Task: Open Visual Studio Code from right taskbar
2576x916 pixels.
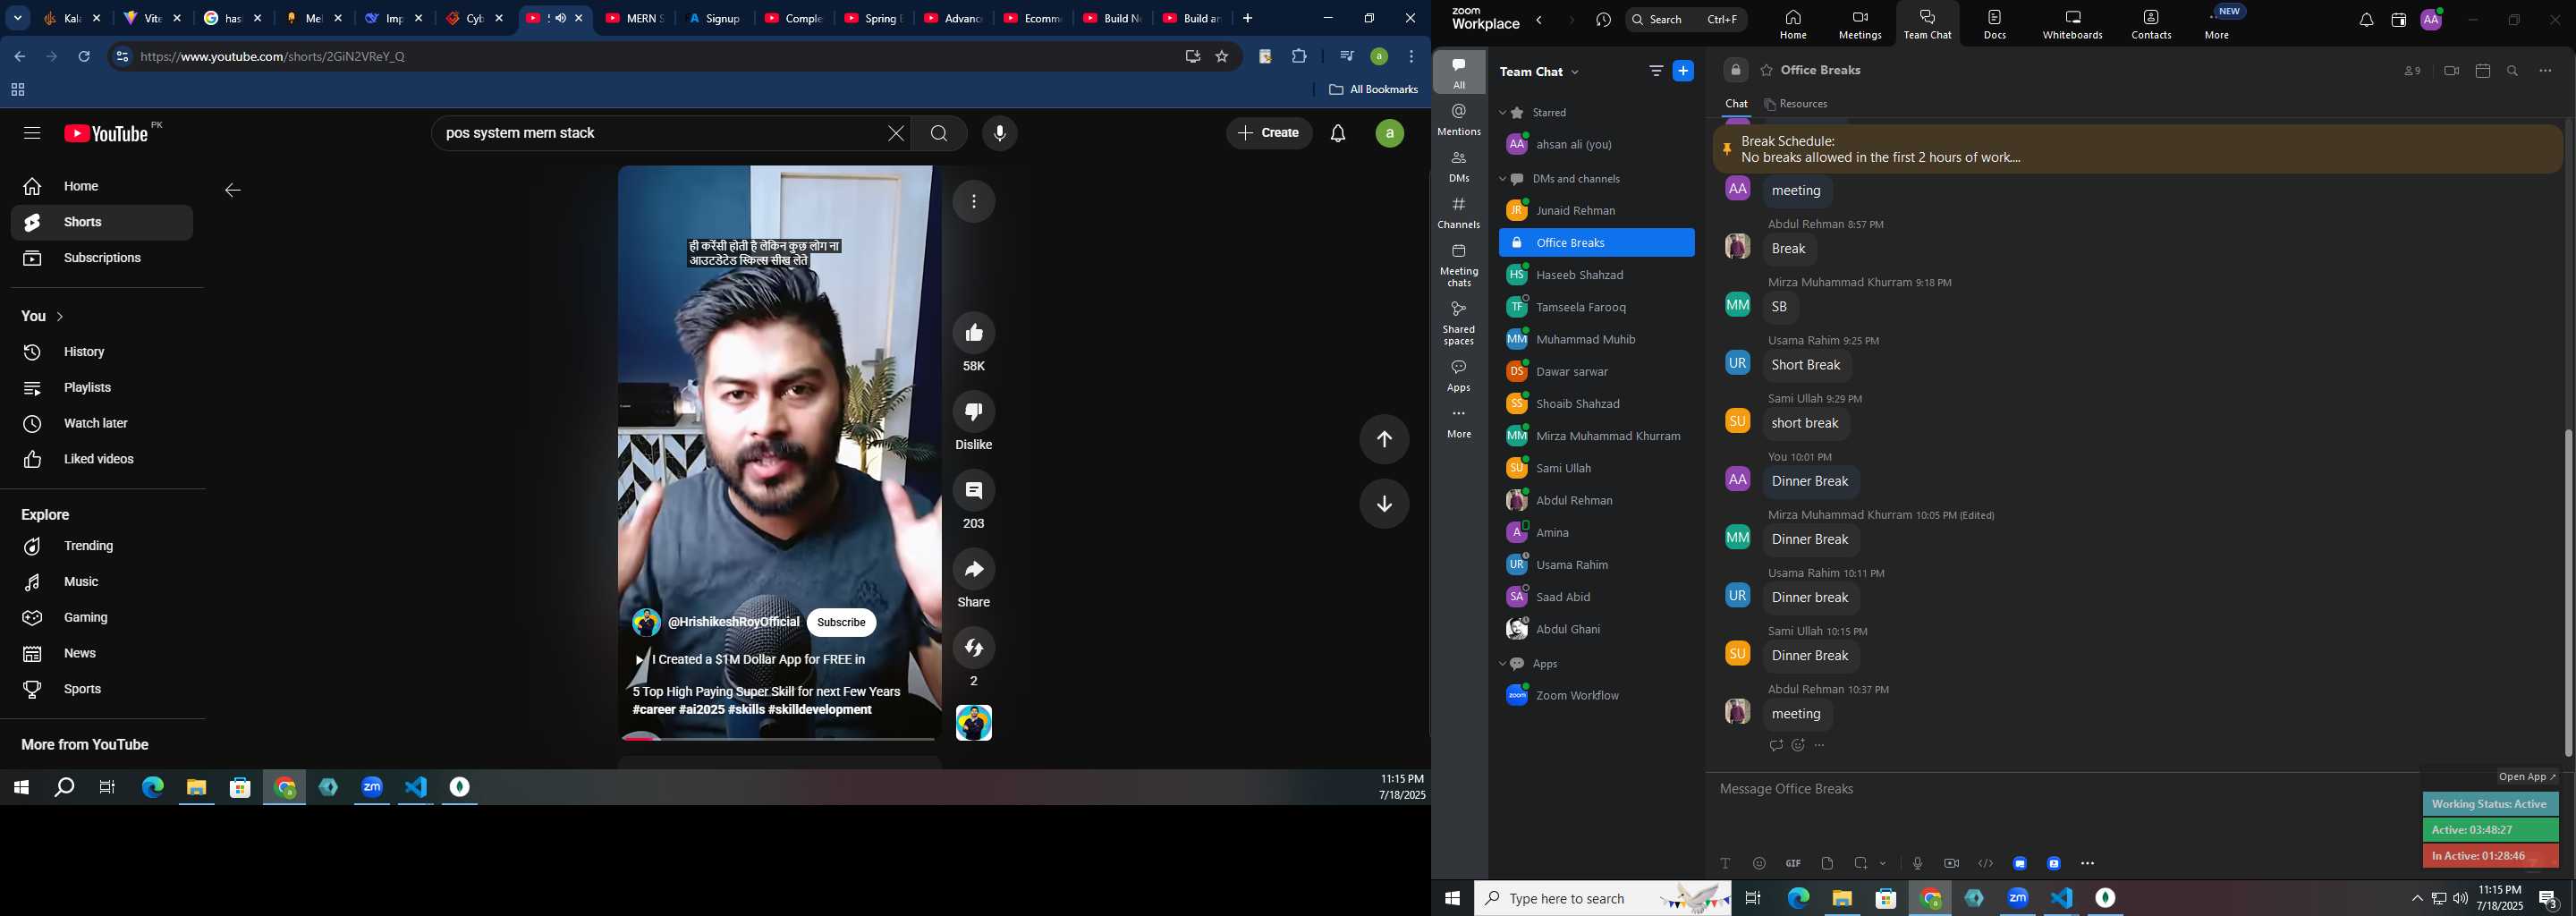Action: click(2061, 898)
